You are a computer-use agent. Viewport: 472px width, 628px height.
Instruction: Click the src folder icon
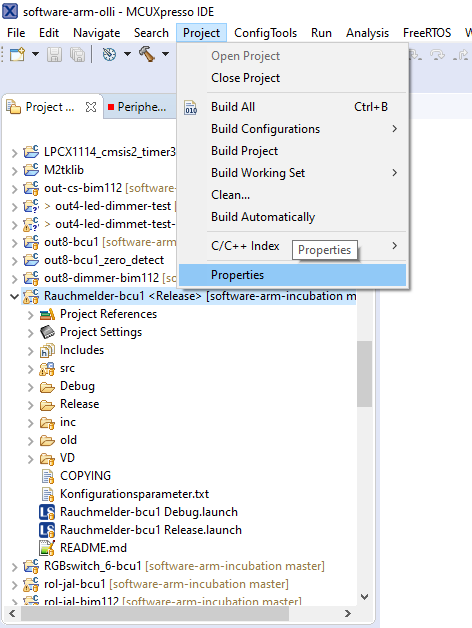47,368
